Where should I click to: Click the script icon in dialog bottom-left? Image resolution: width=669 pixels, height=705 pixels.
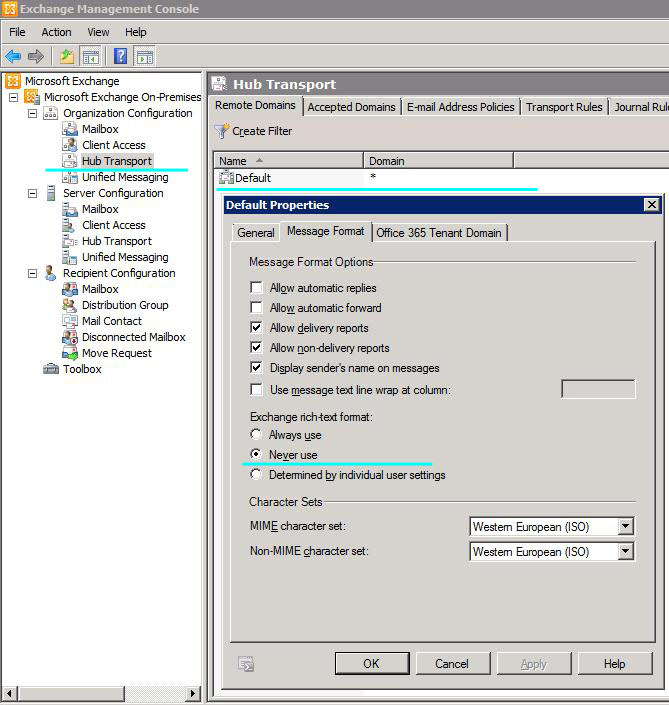(x=246, y=664)
